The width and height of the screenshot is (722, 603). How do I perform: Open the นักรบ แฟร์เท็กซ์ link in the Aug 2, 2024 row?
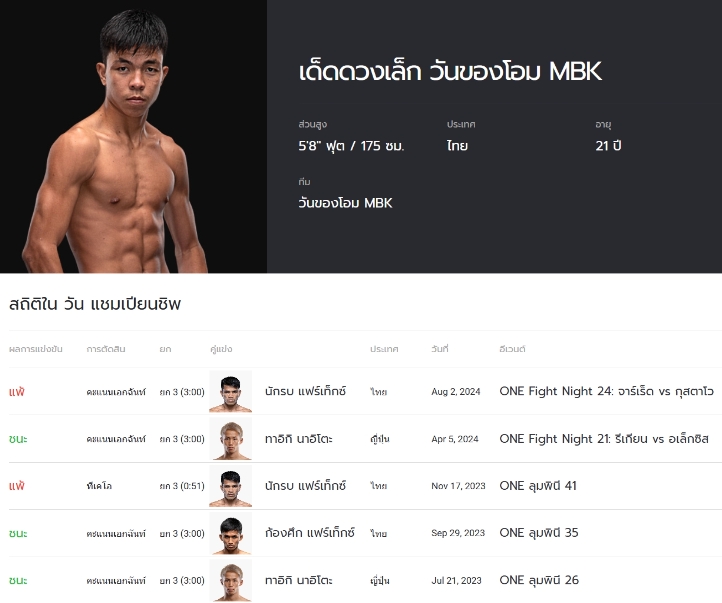(x=305, y=391)
